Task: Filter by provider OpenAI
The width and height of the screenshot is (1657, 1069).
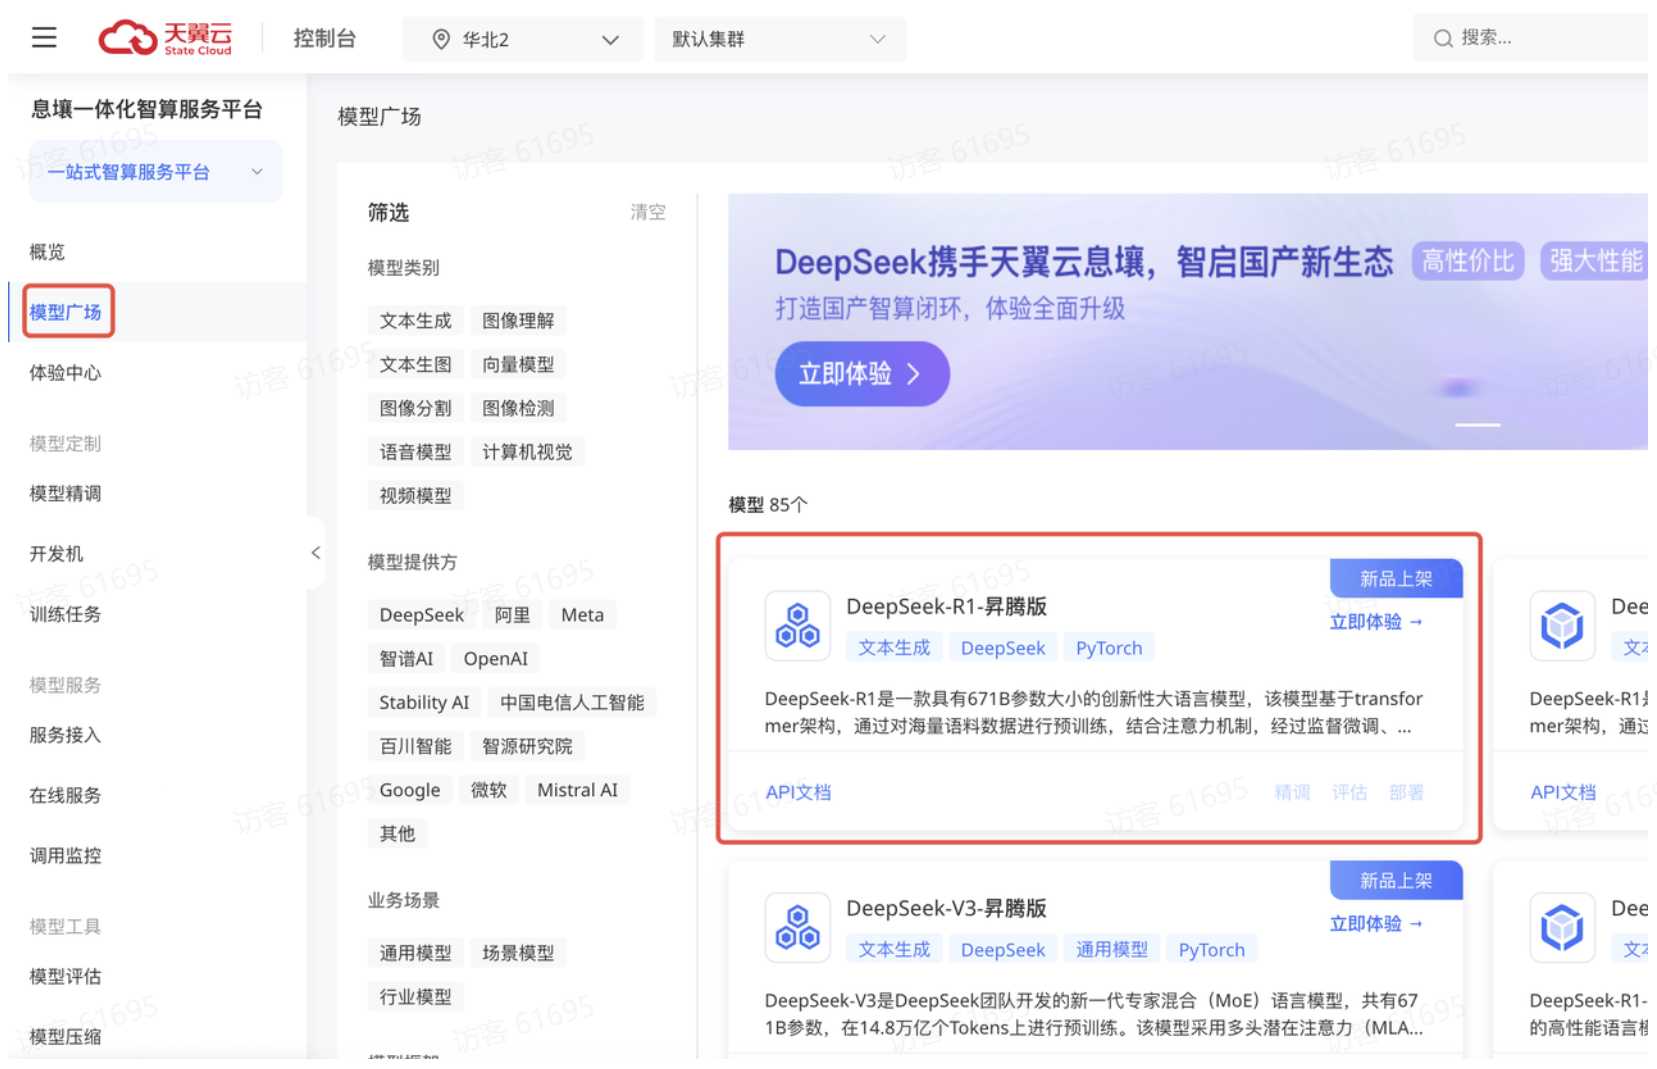Action: pos(495,658)
